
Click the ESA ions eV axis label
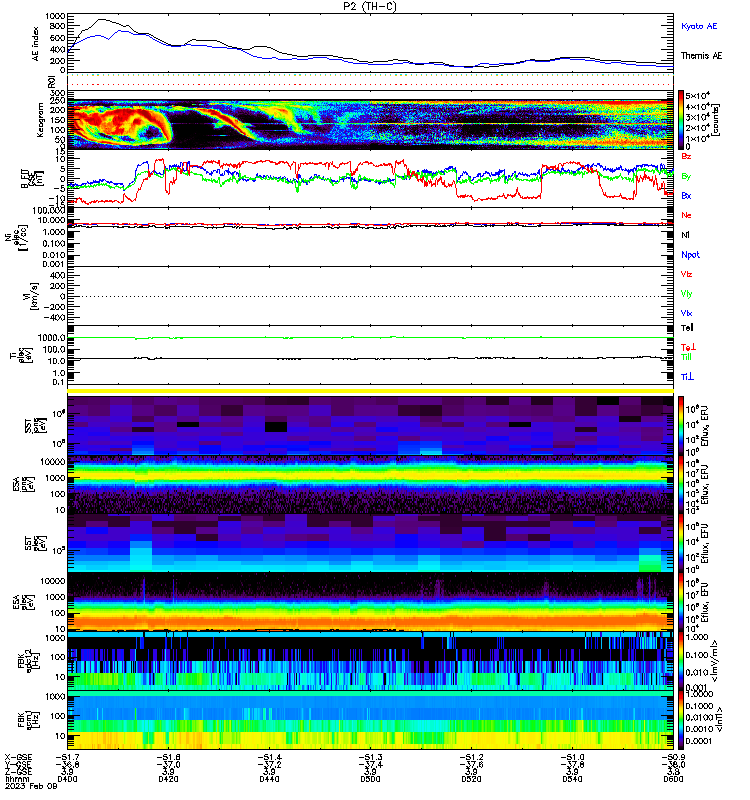(x=23, y=485)
